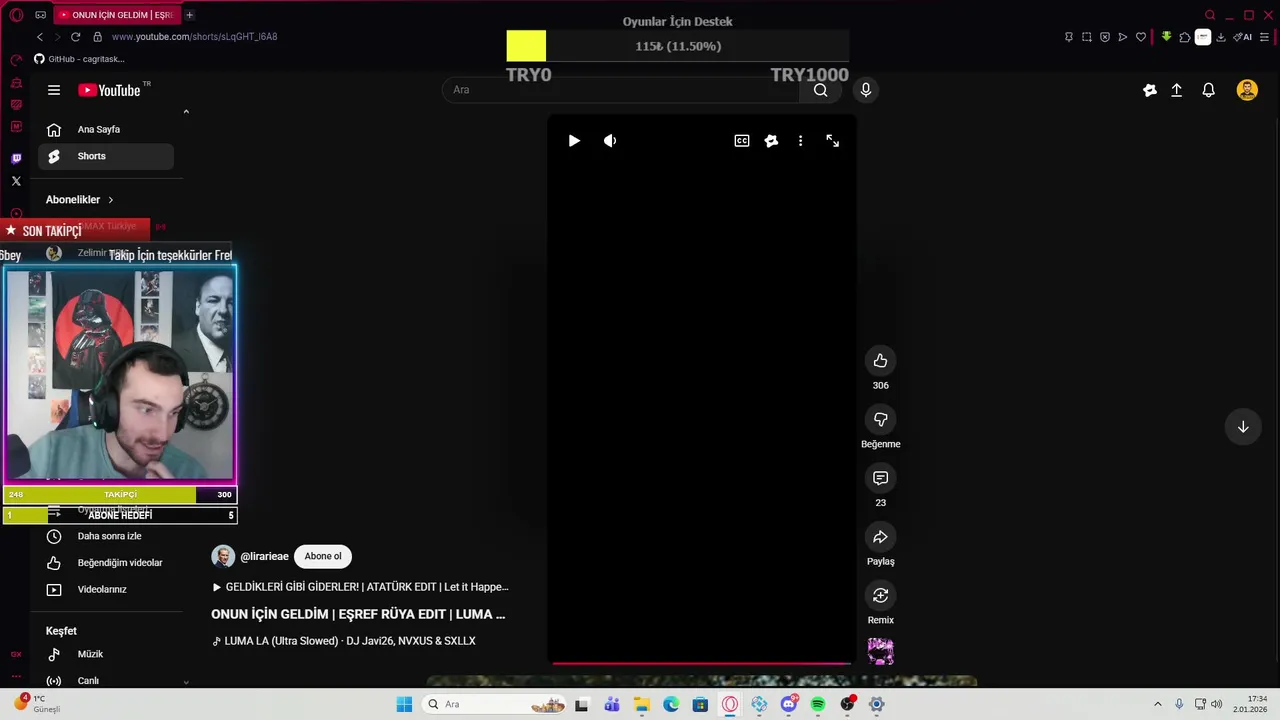Viewport: 1280px width, 720px height.
Task: Open Spotify from the taskbar
Action: [x=818, y=705]
